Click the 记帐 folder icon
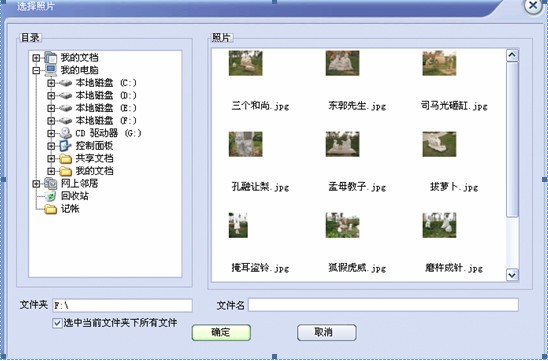 click(51, 209)
